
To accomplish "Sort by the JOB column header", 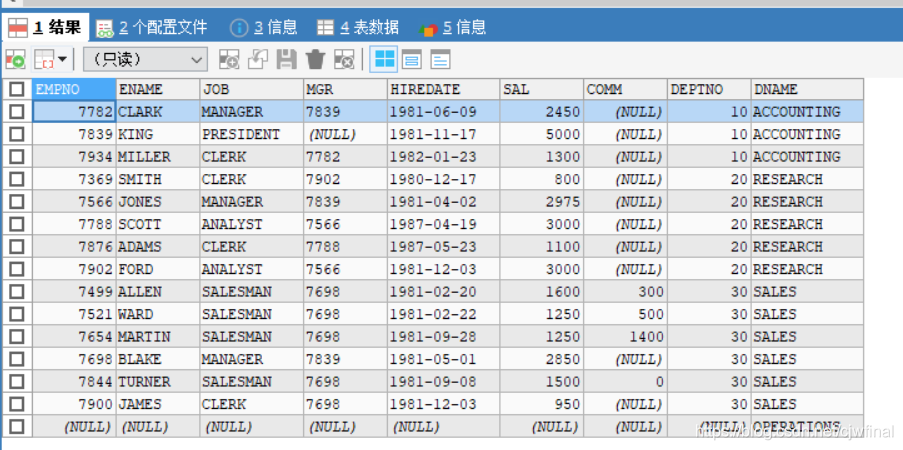I will (252, 89).
